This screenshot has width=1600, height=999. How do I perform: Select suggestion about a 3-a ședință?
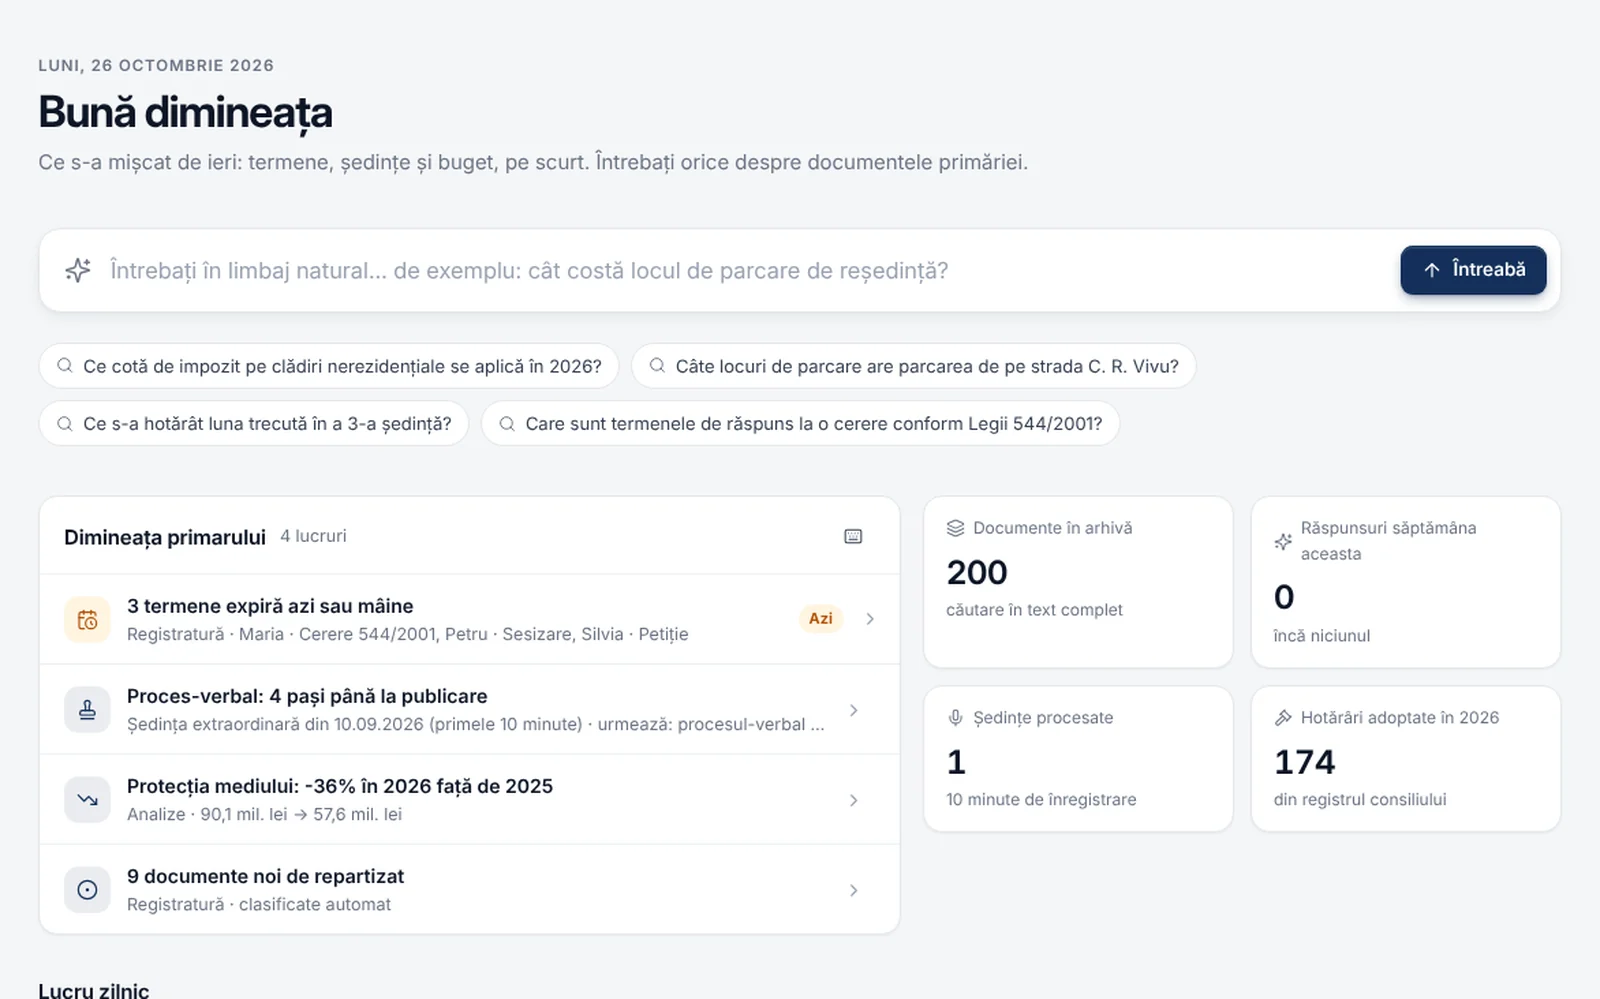[x=254, y=424]
